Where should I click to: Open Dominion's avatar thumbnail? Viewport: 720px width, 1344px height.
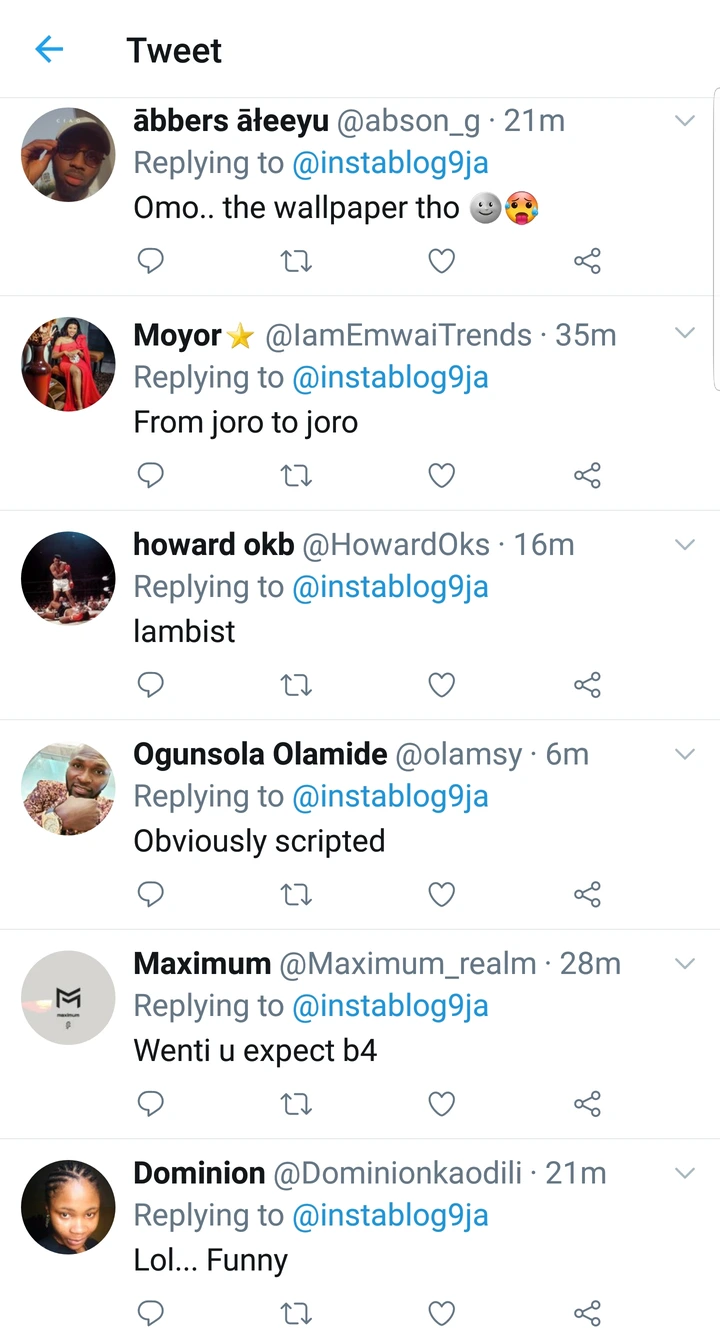click(68, 1207)
